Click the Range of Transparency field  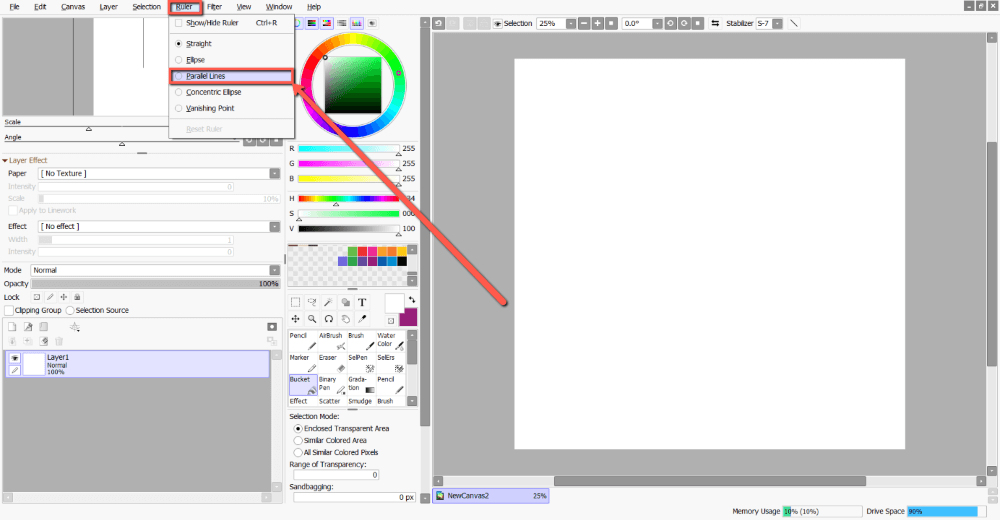click(337, 475)
